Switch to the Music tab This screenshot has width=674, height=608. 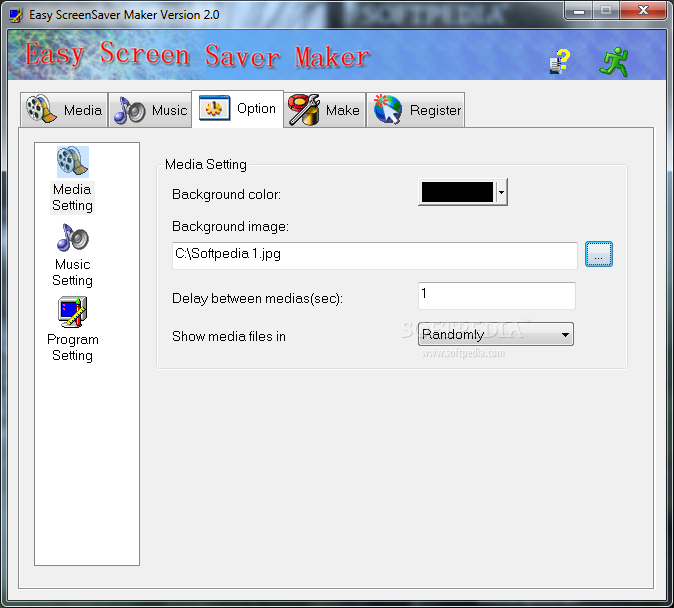(x=150, y=110)
